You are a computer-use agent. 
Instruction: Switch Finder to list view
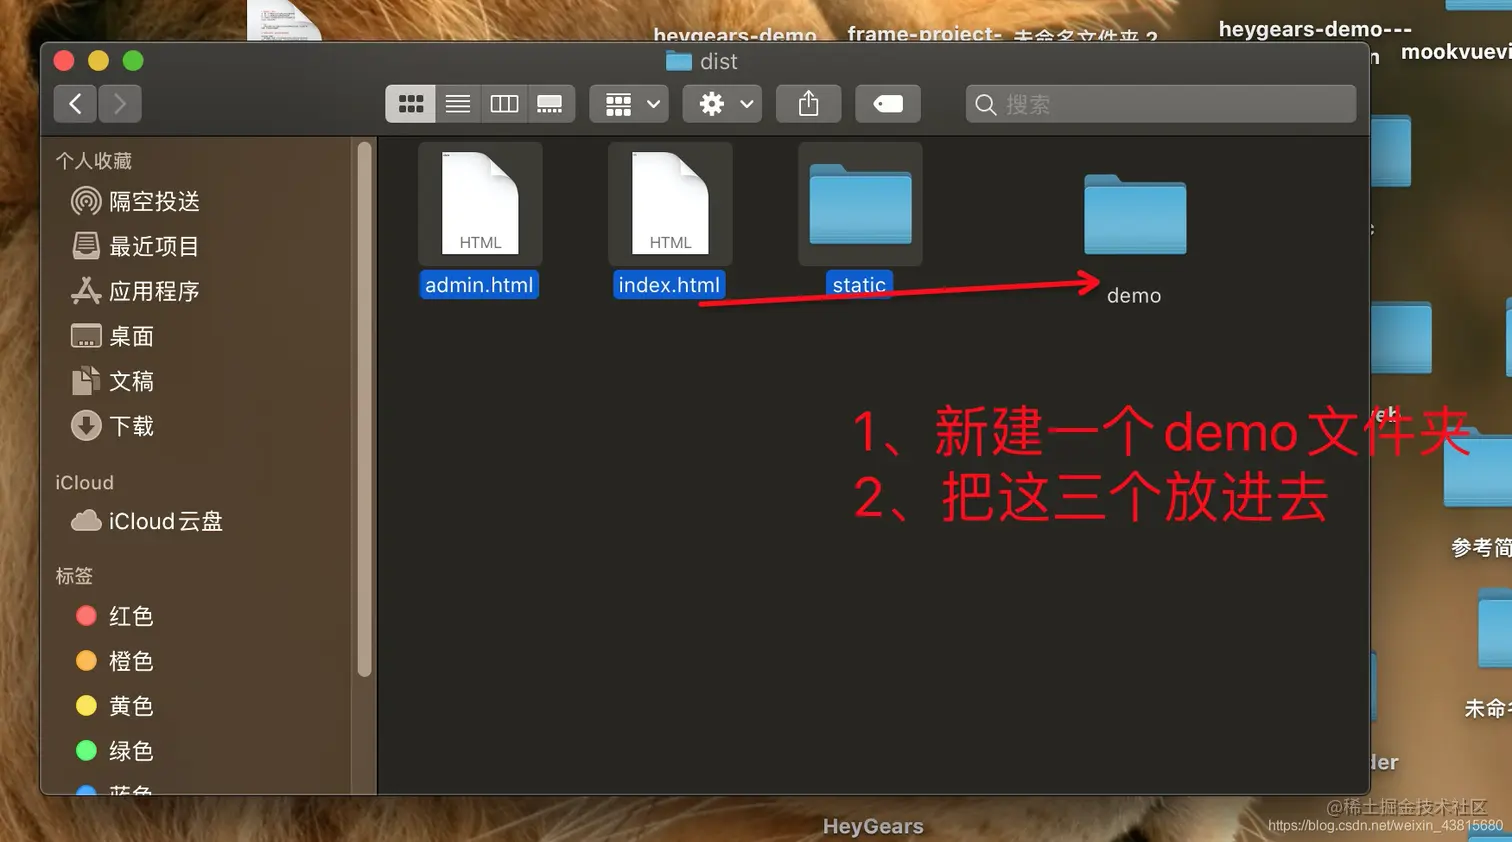(457, 103)
